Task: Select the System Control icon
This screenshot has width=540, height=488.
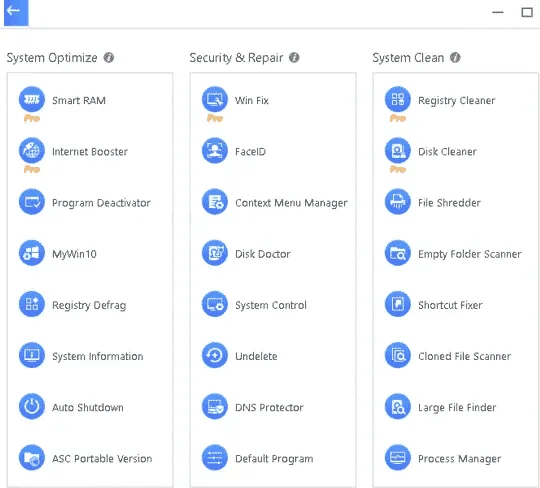Action: click(x=215, y=304)
